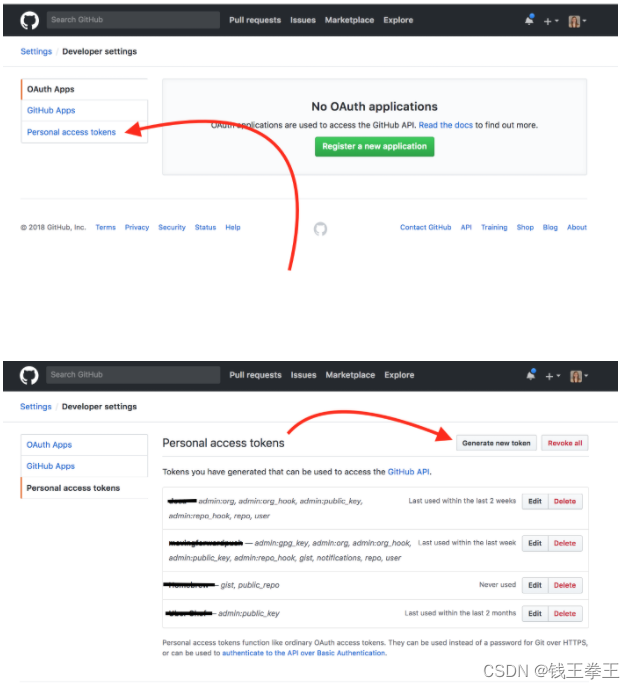Viewport: 635px width, 689px height.
Task: Open the GitHub API link
Action: [408, 472]
